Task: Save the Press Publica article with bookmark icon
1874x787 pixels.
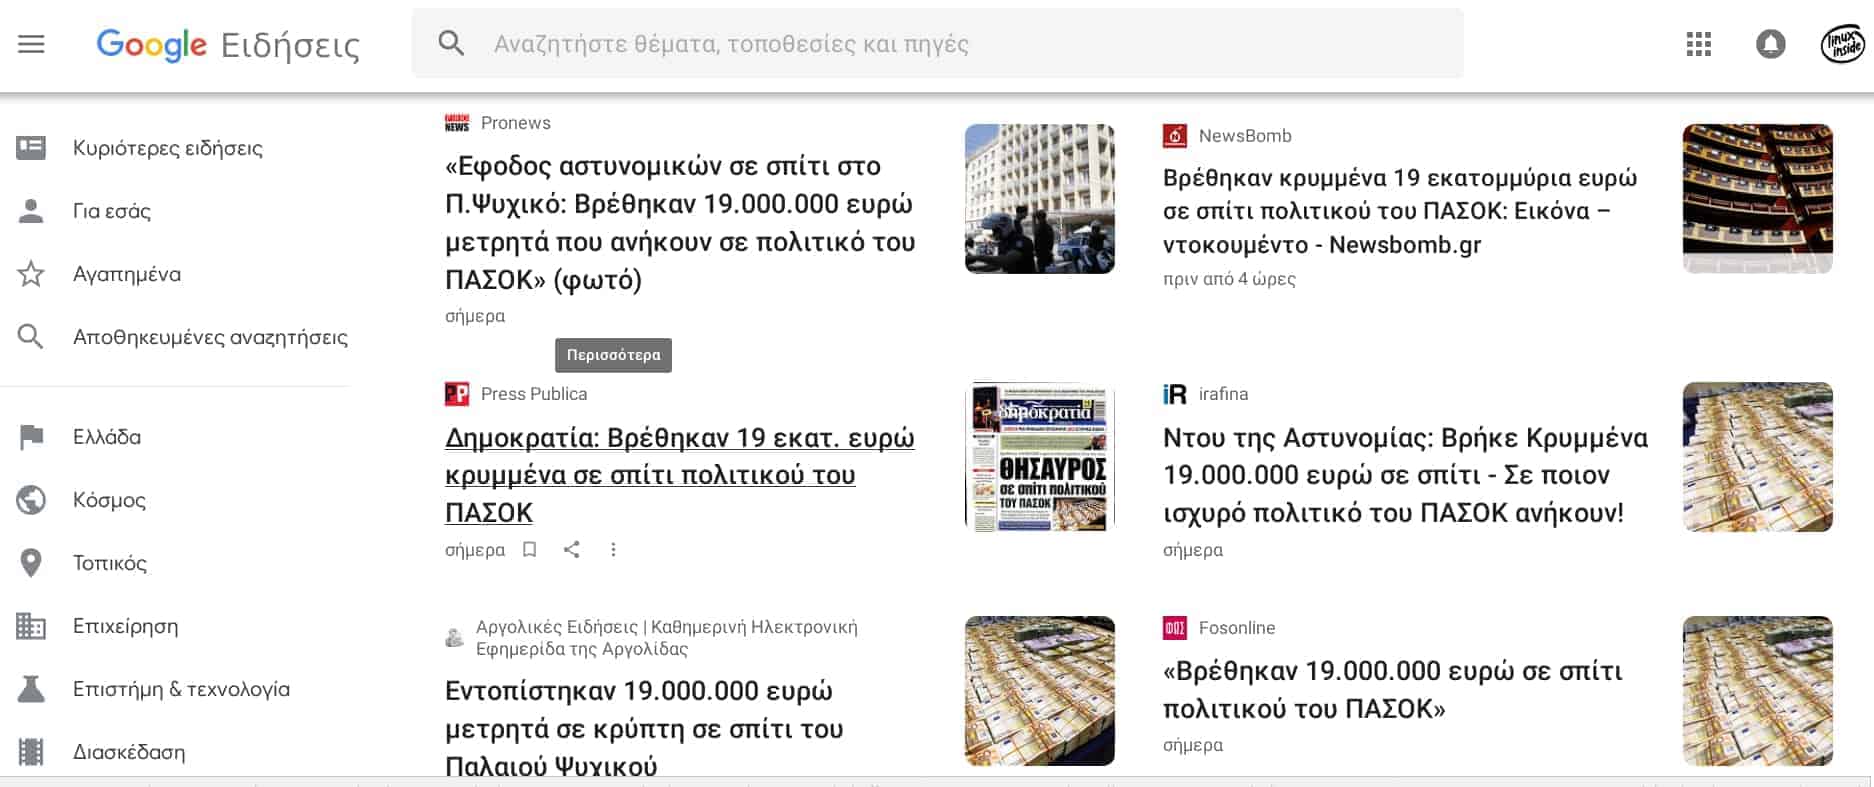Action: tap(530, 549)
